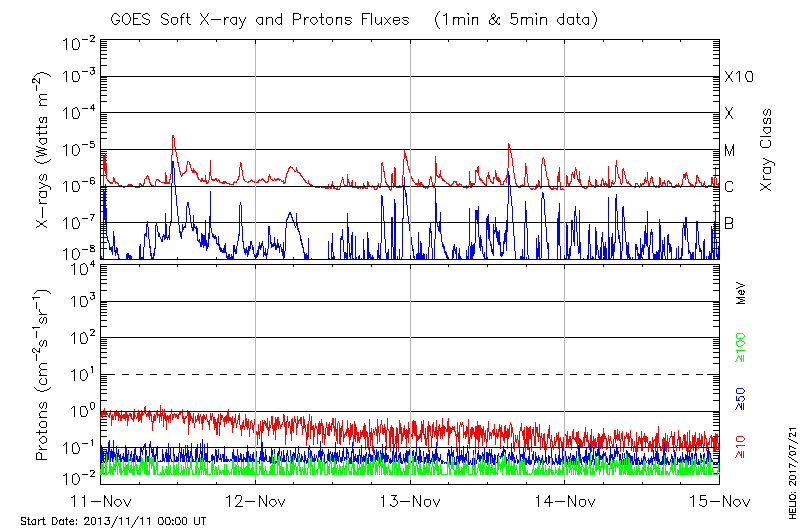Click the 11-Nov date tick label
The width and height of the screenshot is (800, 530).
101,500
